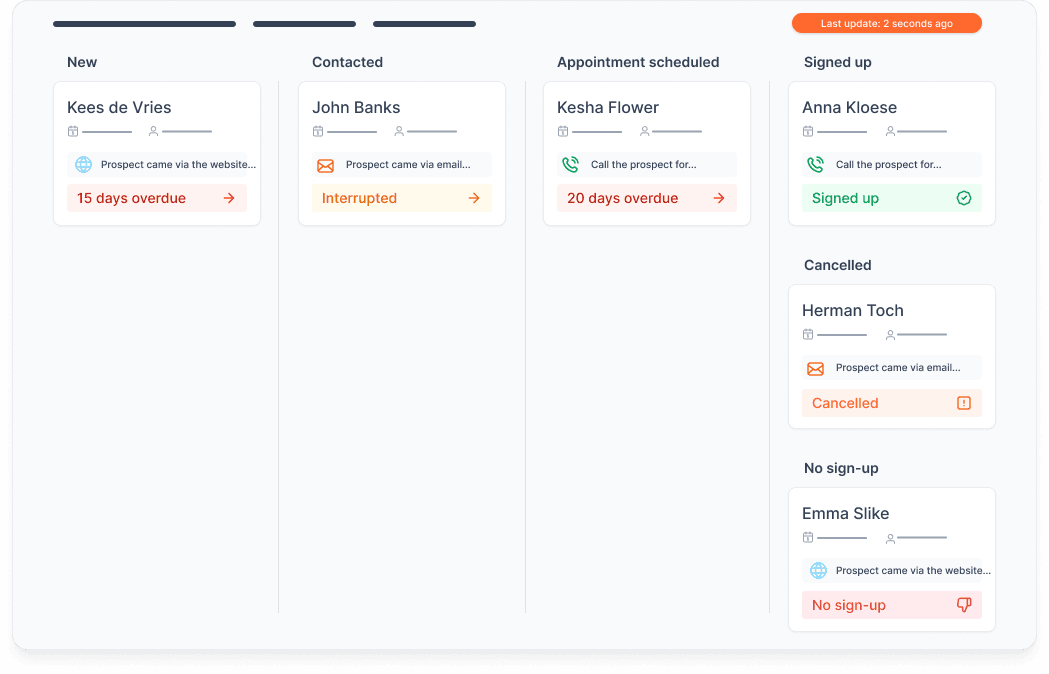This screenshot has width=1049, height=674.
Task: Click arrow on 20 days overdue status
Action: click(719, 198)
